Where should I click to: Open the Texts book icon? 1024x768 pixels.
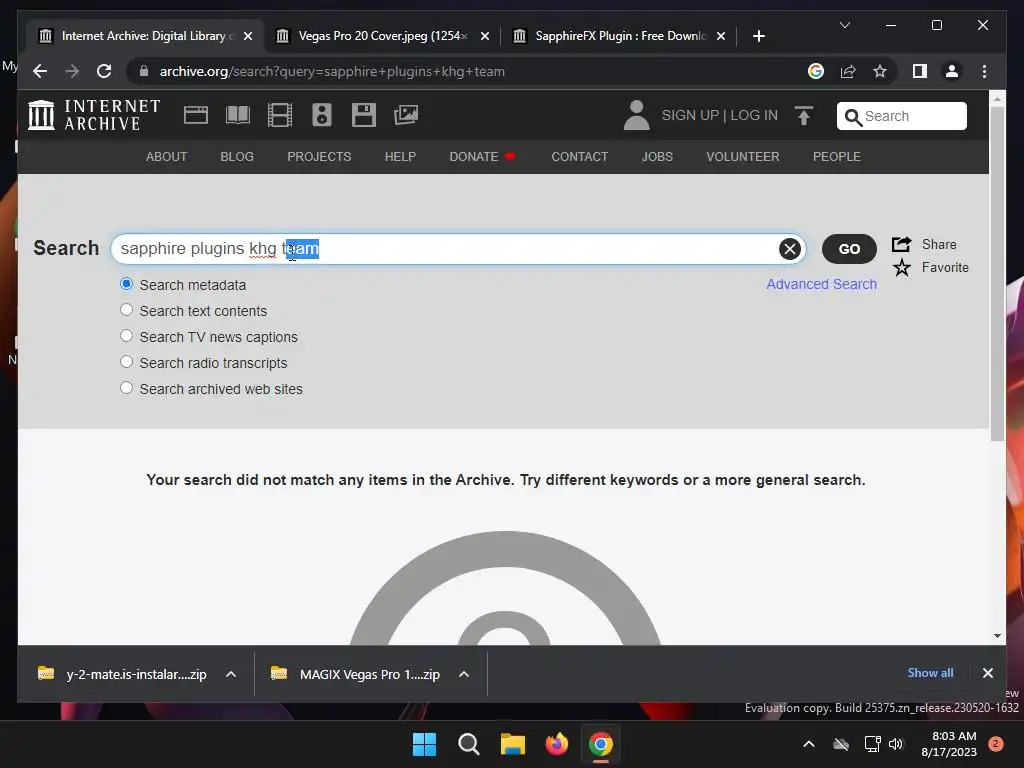(238, 115)
